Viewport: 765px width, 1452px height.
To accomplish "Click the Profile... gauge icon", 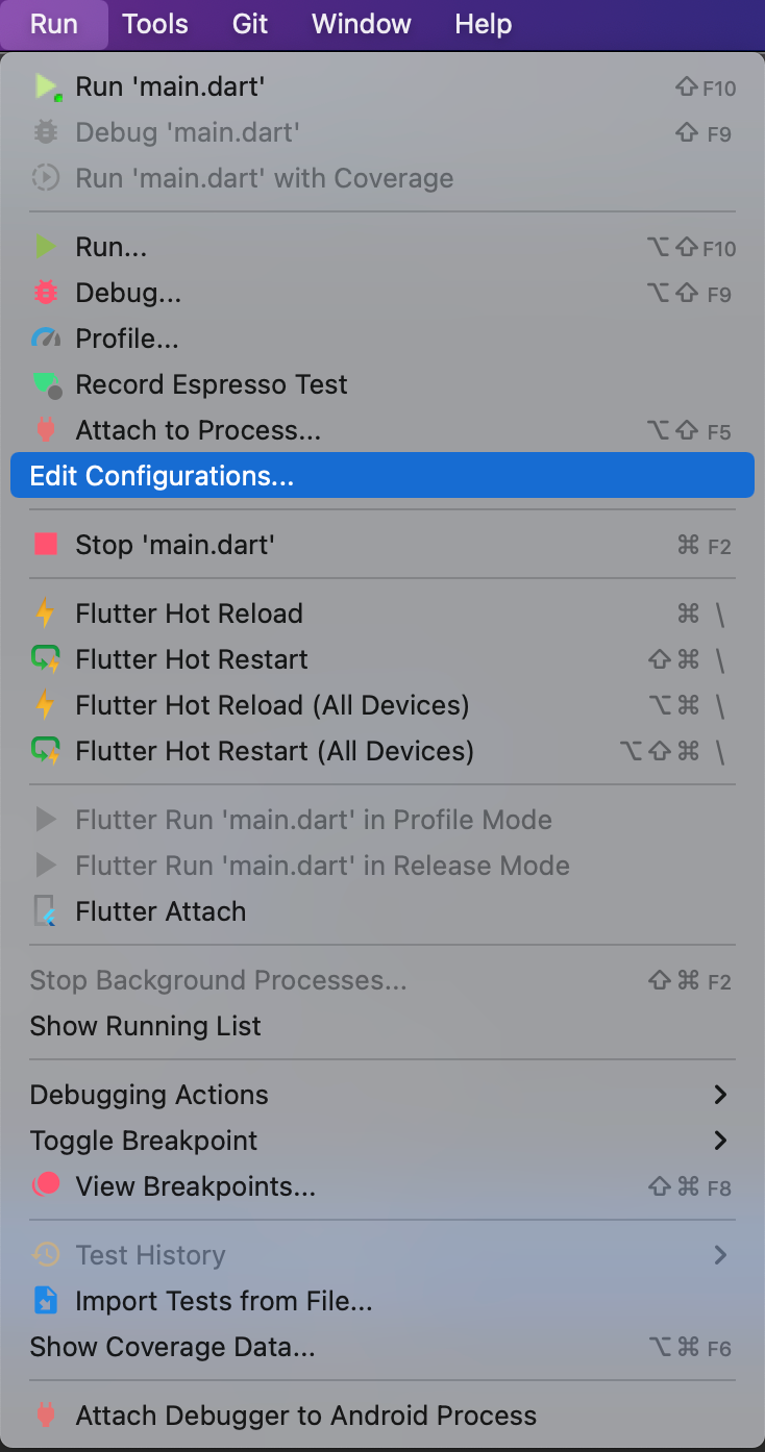I will (x=46, y=339).
